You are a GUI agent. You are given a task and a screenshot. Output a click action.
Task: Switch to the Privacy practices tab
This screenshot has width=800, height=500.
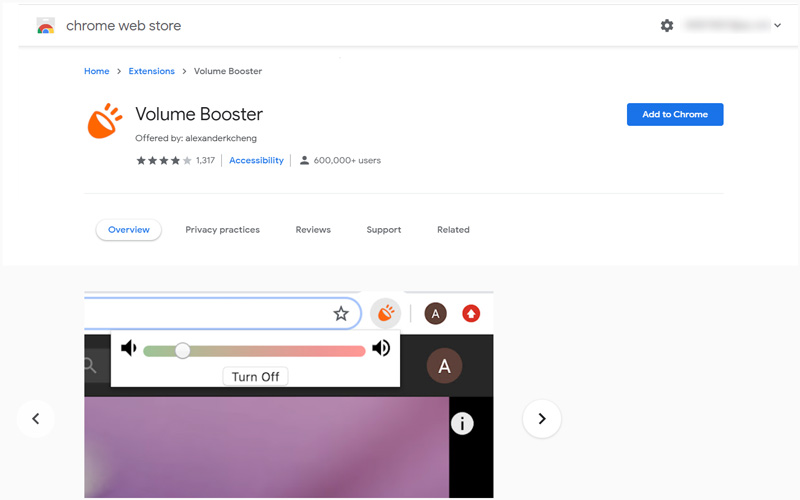coord(222,230)
